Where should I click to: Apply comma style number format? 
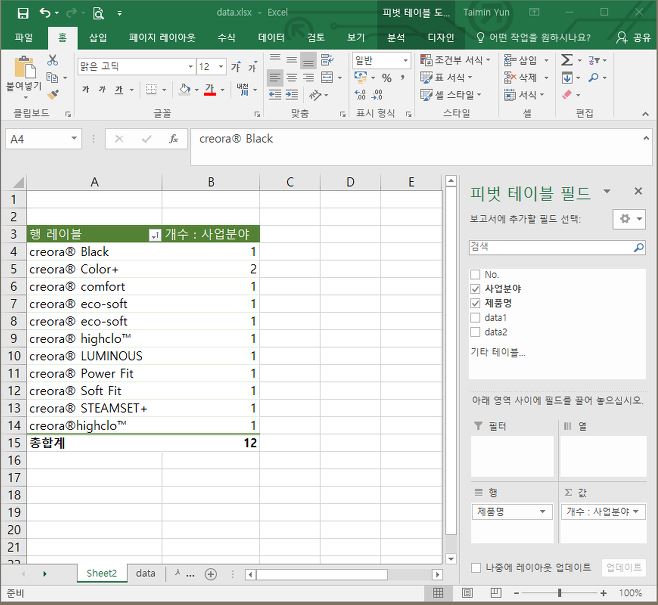(403, 78)
